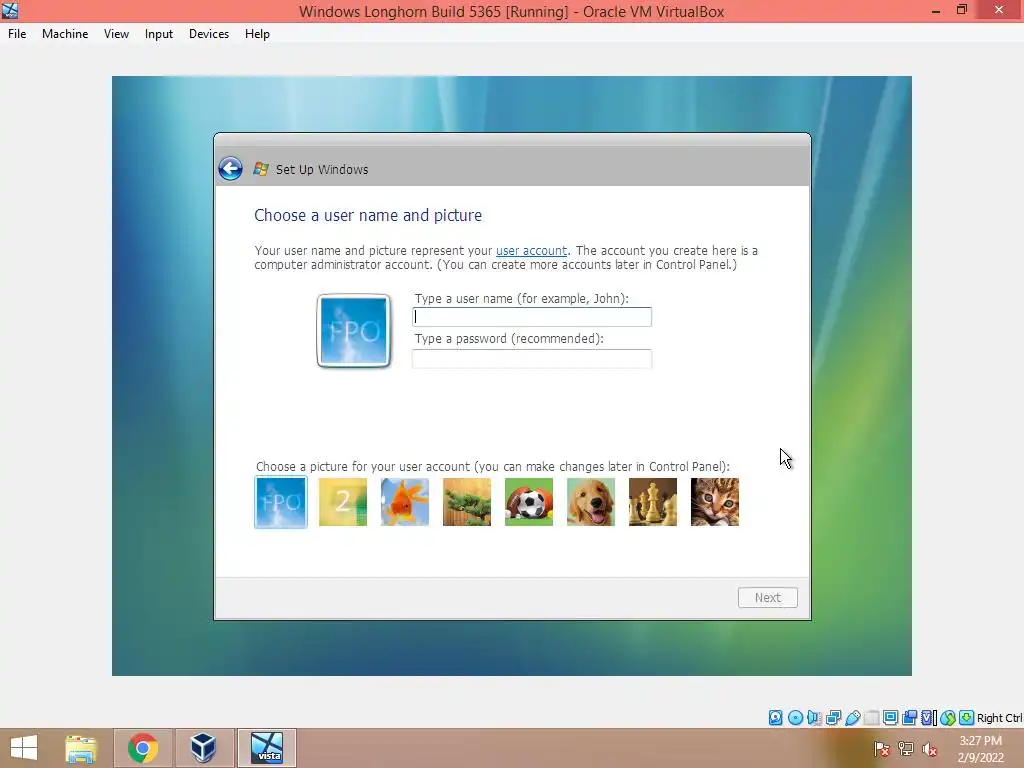Focus the password text field
The width and height of the screenshot is (1024, 768).
pyautogui.click(x=532, y=359)
